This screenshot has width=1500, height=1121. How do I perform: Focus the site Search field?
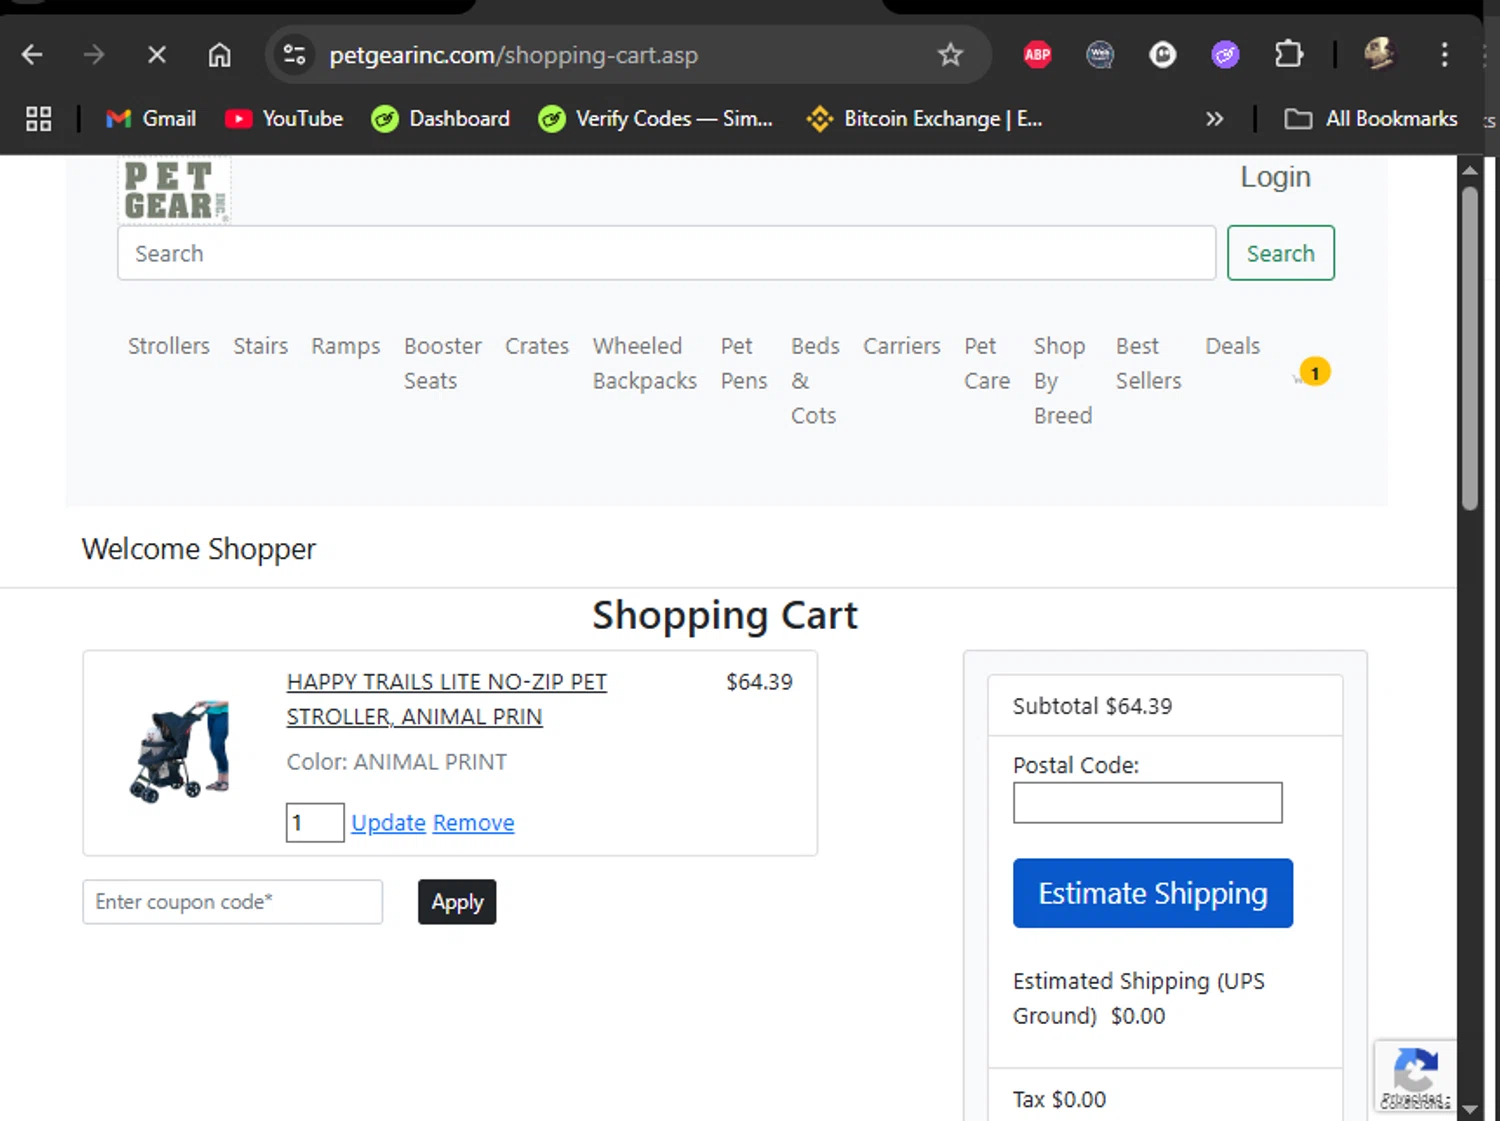666,253
